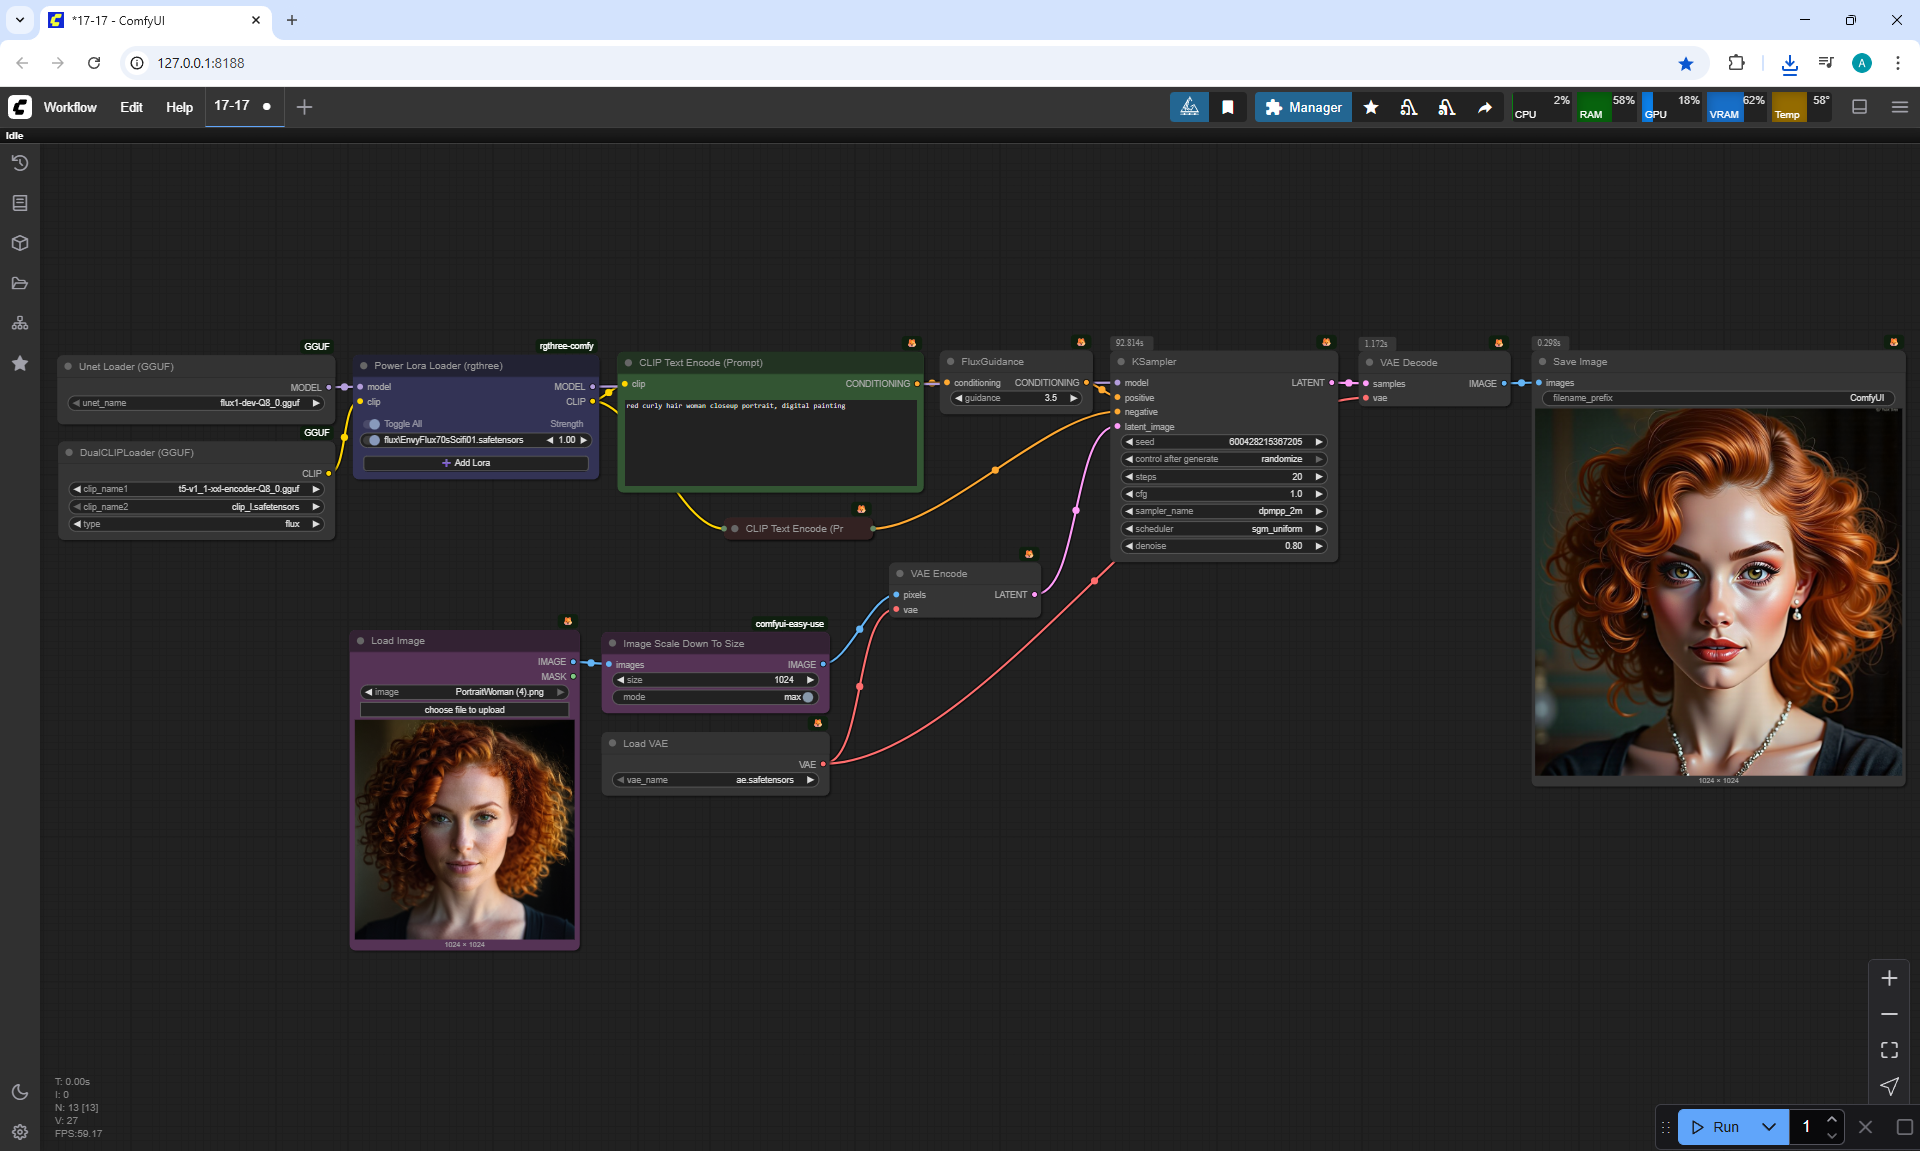Open the model library tree icon
1920x1151 pixels.
point(20,323)
